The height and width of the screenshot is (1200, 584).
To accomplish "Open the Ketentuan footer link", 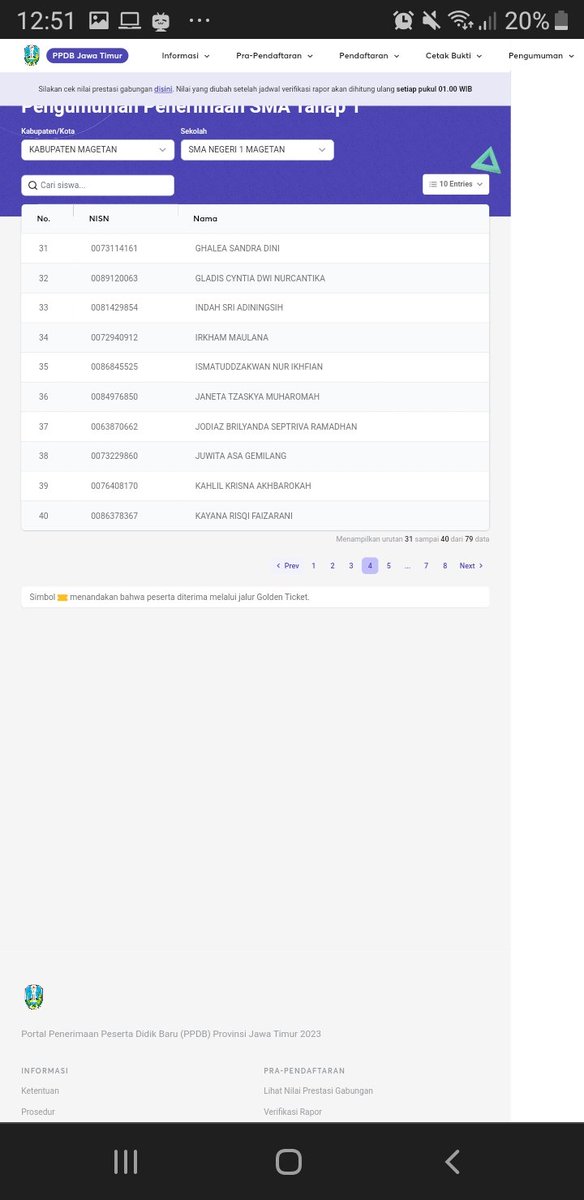I will pyautogui.click(x=40, y=1091).
